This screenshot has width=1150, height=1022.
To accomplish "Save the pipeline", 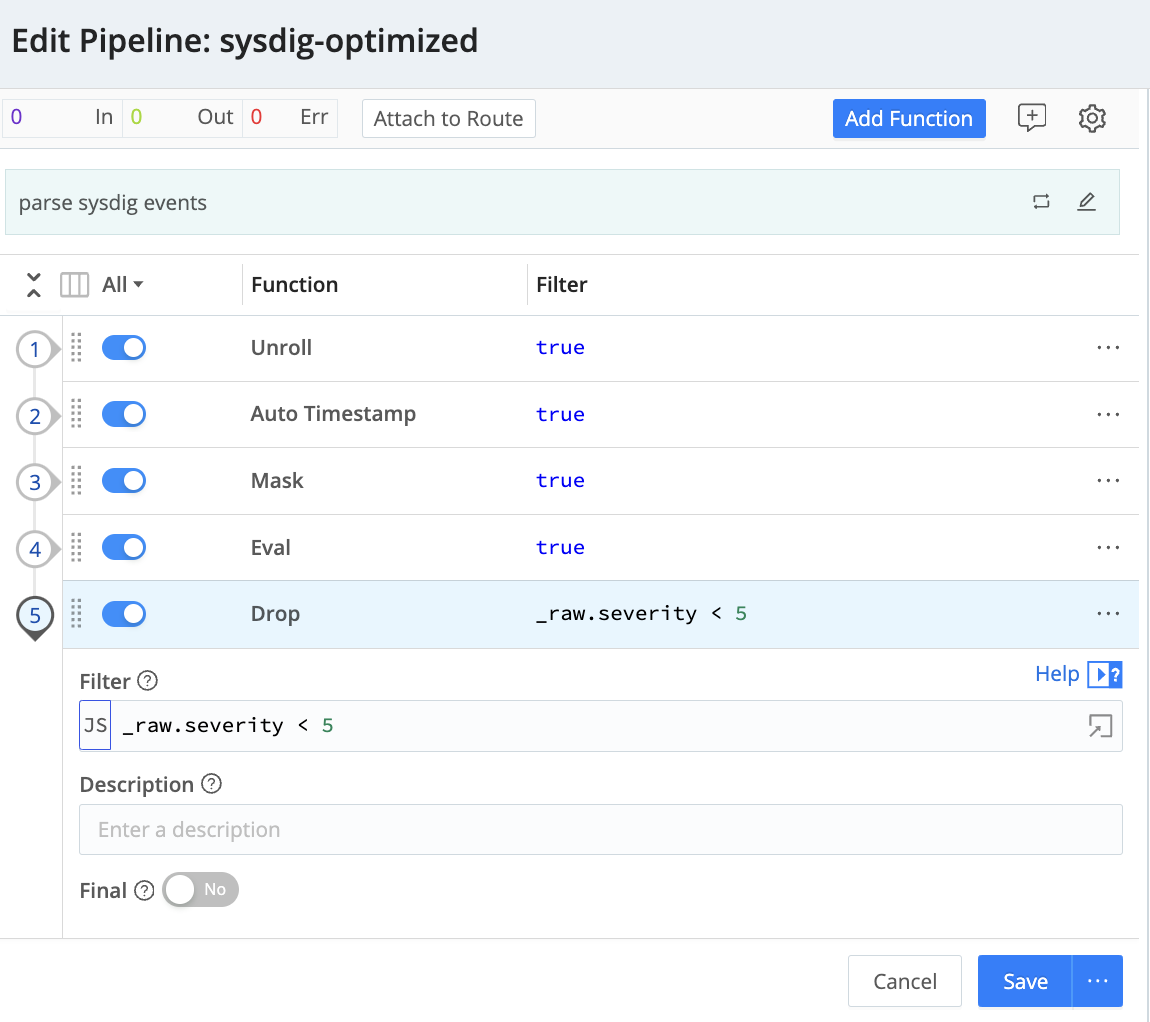I will coord(1025,981).
